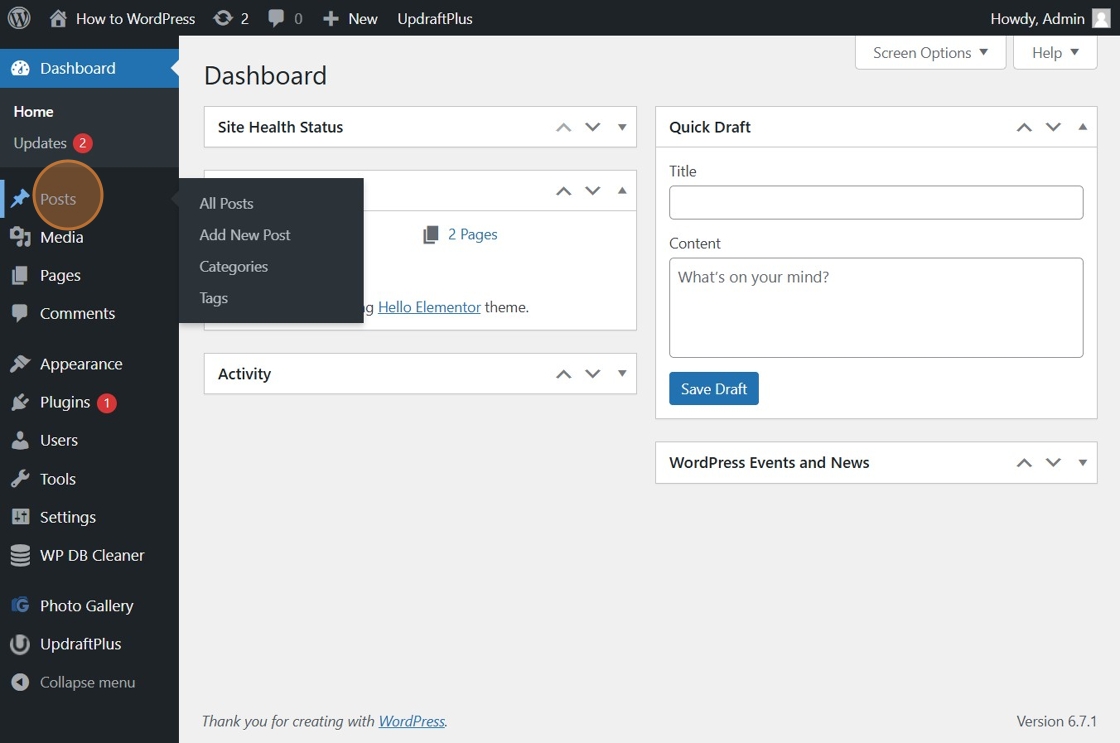Expand the Activity panel
The image size is (1120, 743).
(622, 374)
